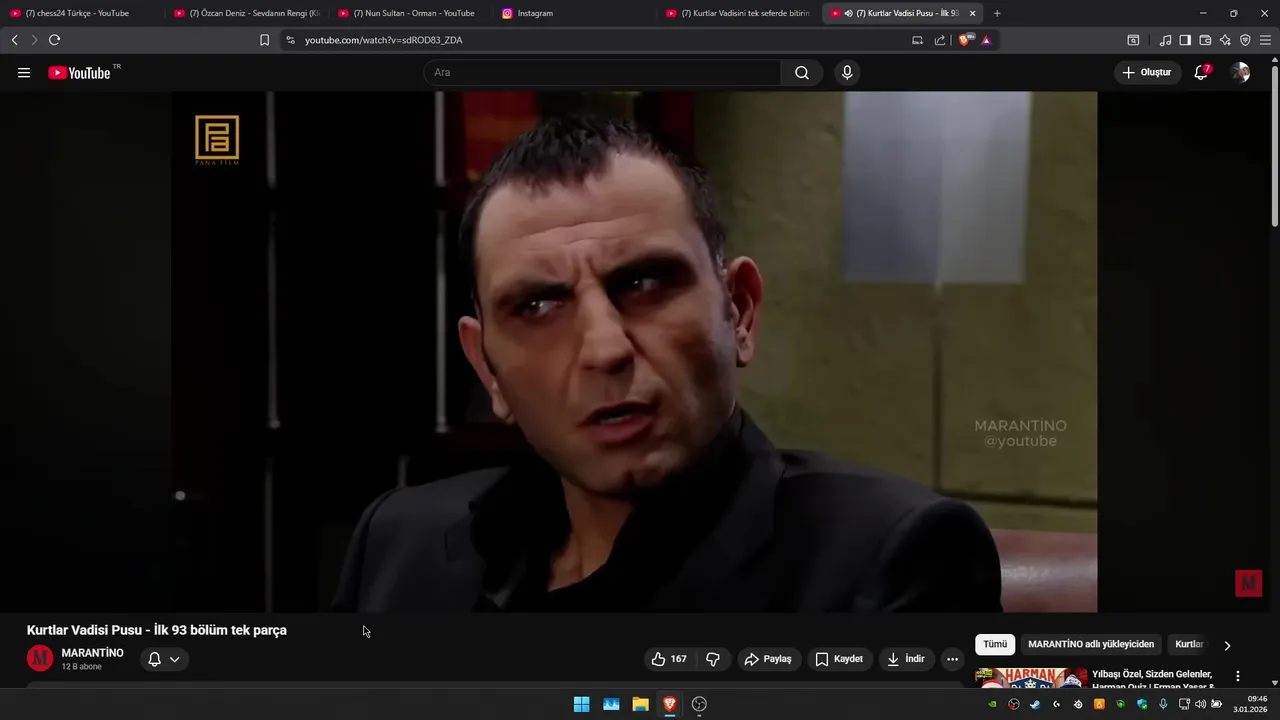Screen dimensions: 1280x720
Task: Open Harman Quiz recommended video thumbnail
Action: pyautogui.click(x=1031, y=678)
